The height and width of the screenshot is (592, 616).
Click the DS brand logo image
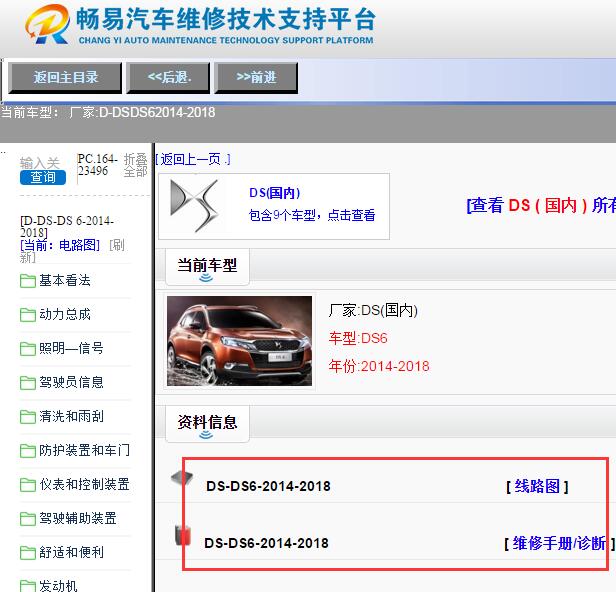194,205
